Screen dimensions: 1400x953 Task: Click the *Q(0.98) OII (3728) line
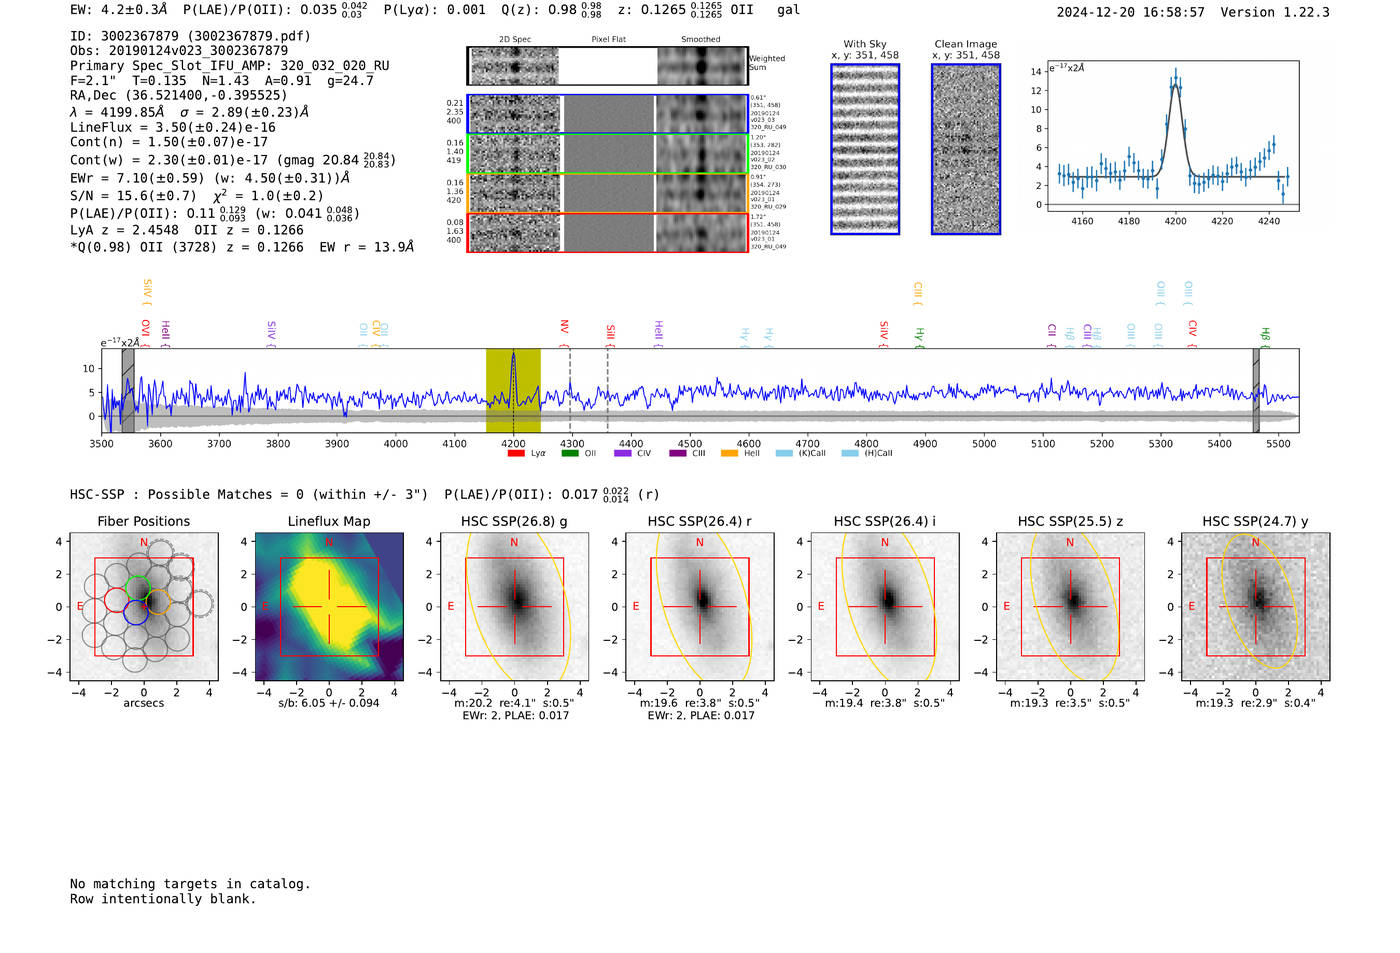242,247
